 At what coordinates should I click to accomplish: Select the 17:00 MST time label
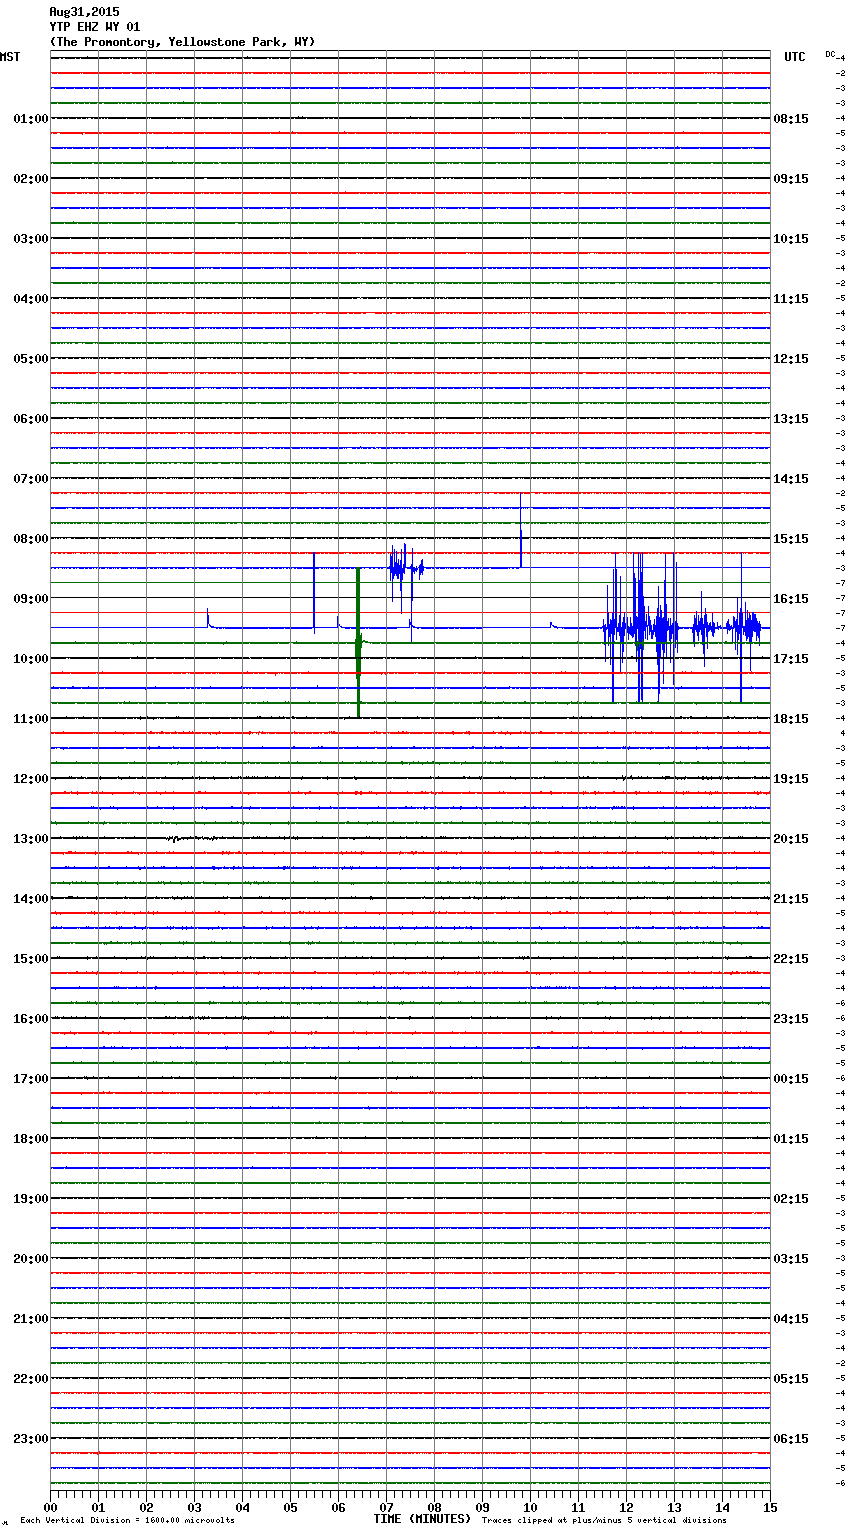[x=31, y=1079]
